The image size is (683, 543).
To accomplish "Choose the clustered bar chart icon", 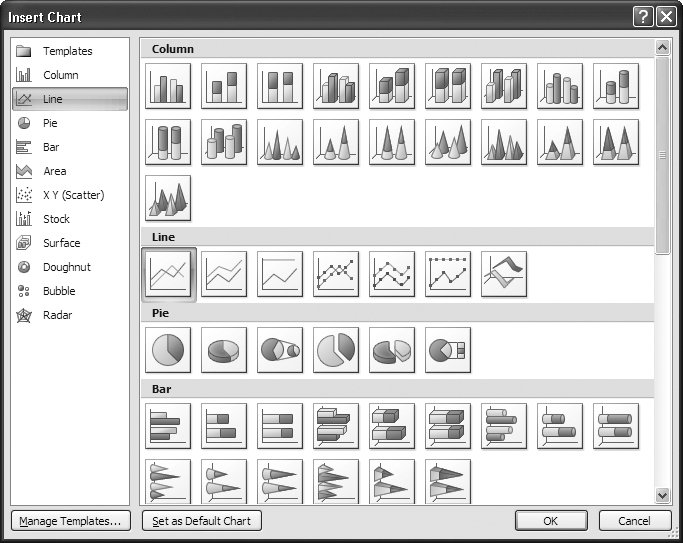I will (x=168, y=426).
